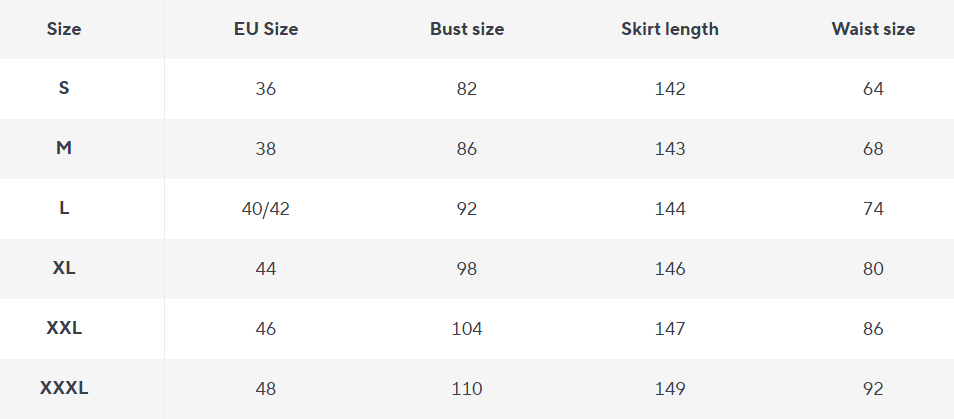Image resolution: width=954 pixels, height=419 pixels.
Task: Click skirt length 143 cell
Action: [x=670, y=149]
